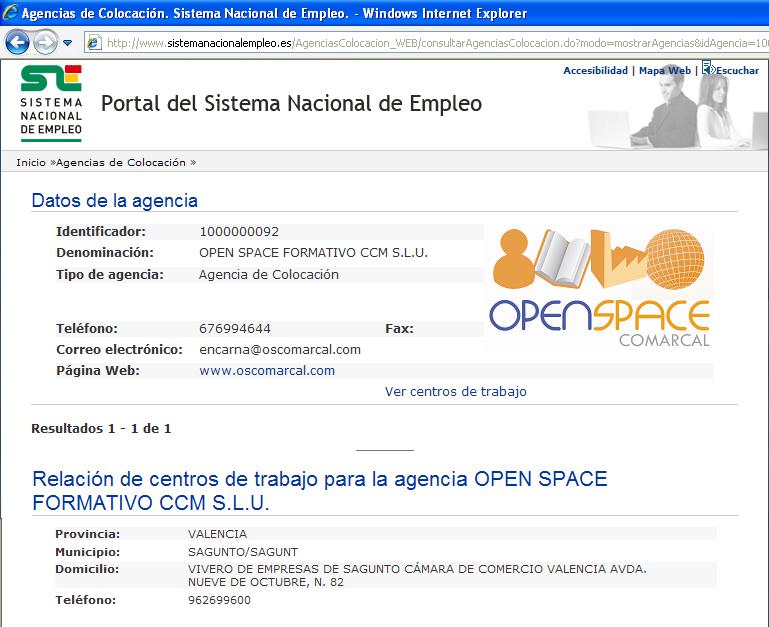Viewport: 769px width, 627px height.
Task: Click the Agencia de Colocación type value
Action: pyautogui.click(x=269, y=275)
